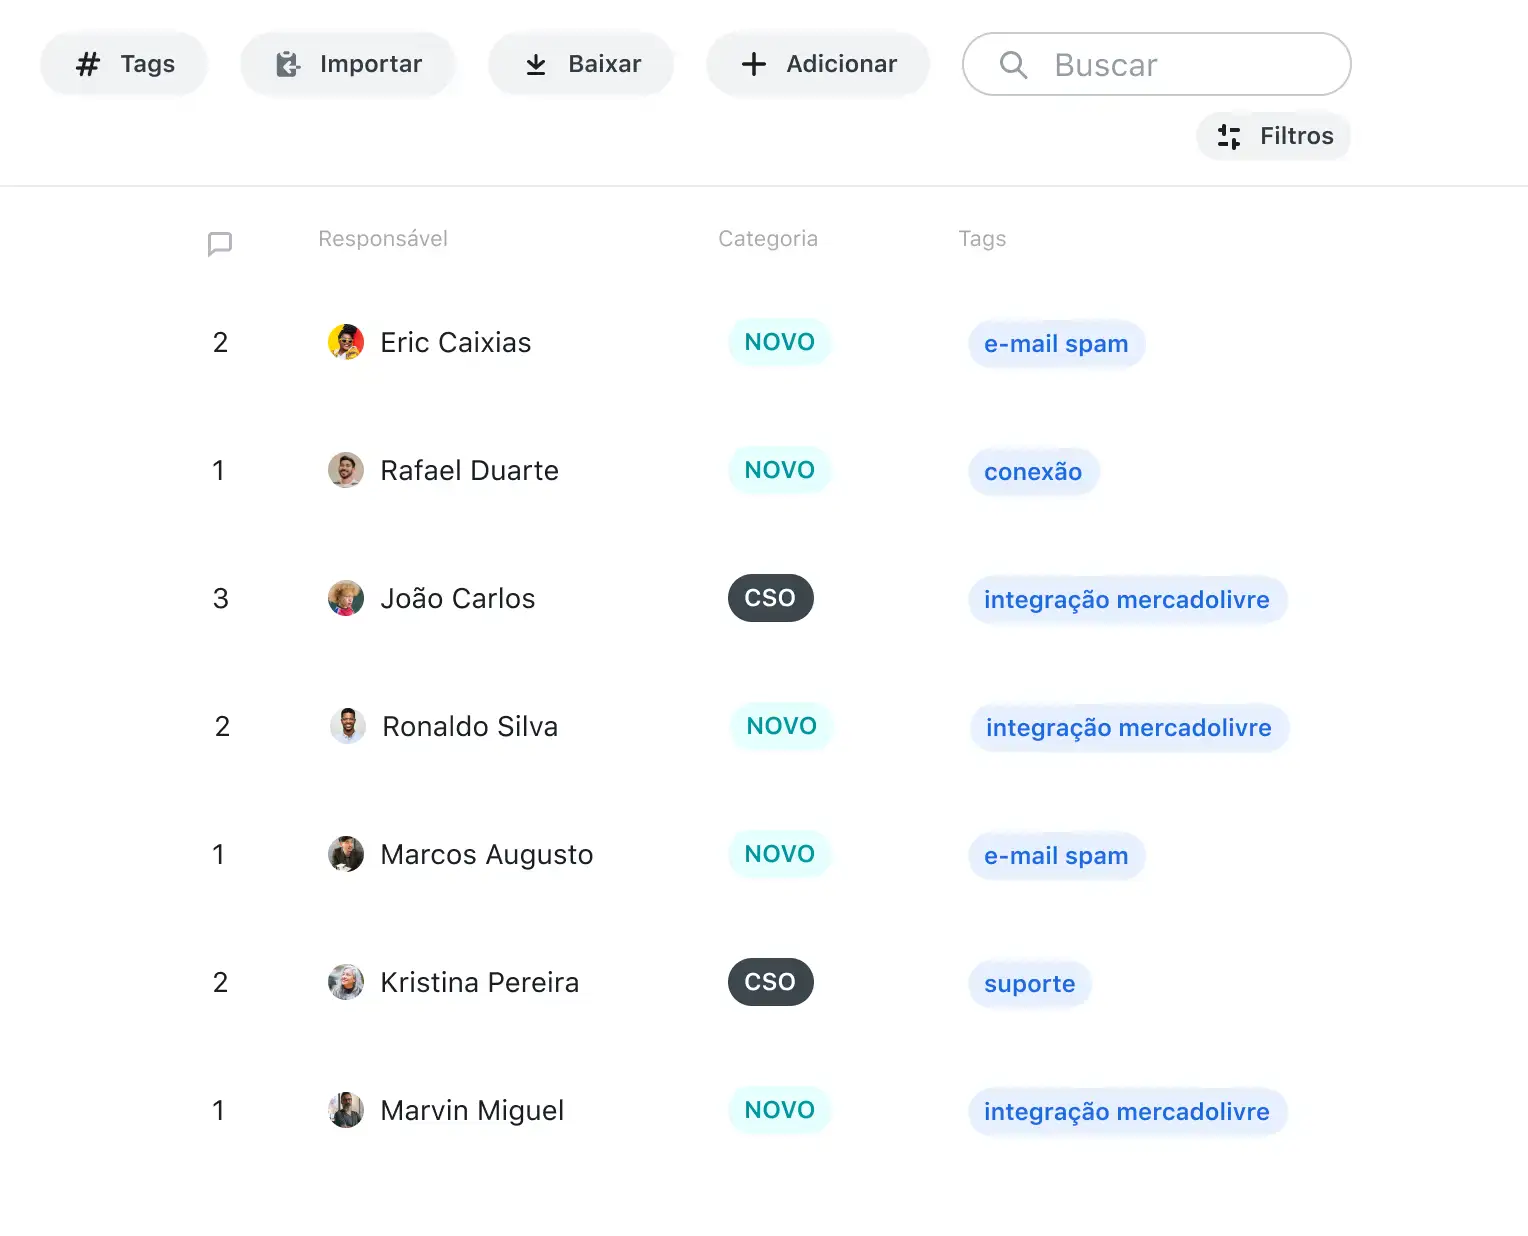Click Kristina Pereira's profile photo
The width and height of the screenshot is (1528, 1236).
pyautogui.click(x=346, y=982)
